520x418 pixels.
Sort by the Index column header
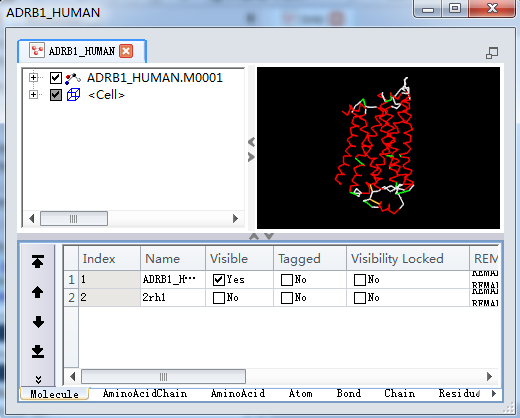(x=109, y=259)
